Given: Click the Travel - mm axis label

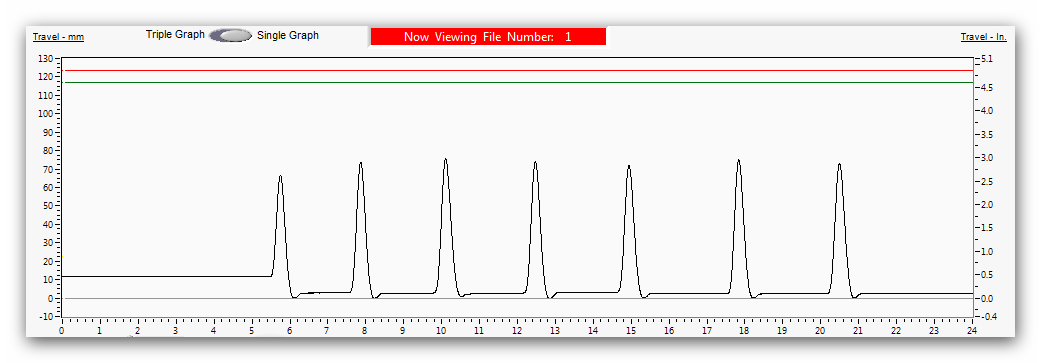Looking at the screenshot, I should 58,37.
